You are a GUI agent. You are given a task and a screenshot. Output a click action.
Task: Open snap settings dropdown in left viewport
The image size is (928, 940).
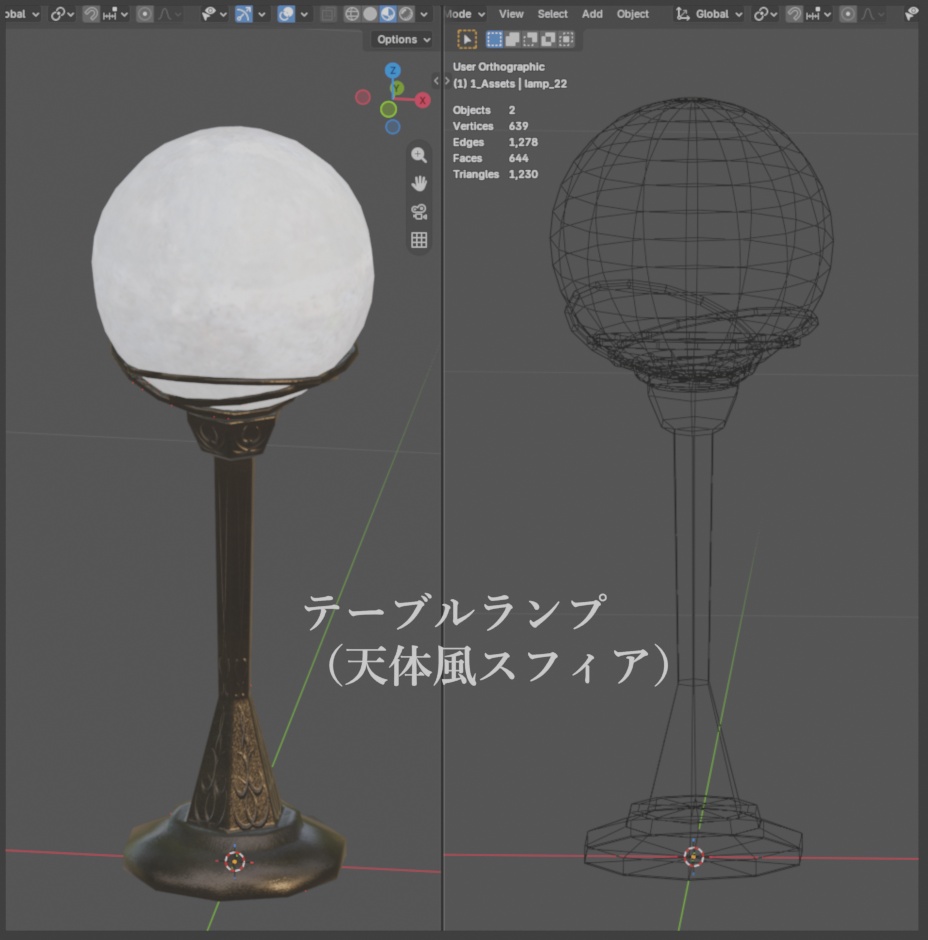pos(116,14)
